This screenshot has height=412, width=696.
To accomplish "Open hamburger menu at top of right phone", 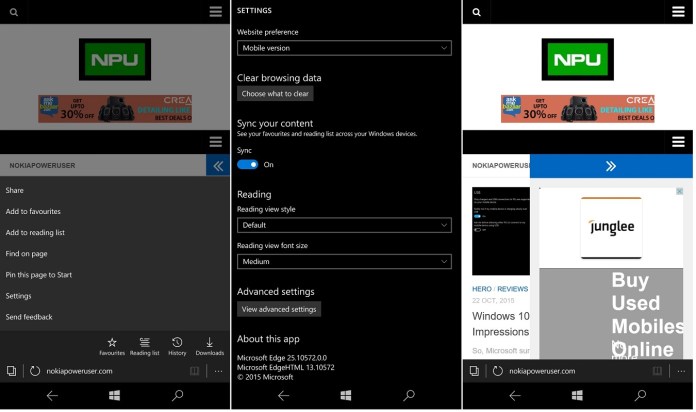I will [678, 12].
